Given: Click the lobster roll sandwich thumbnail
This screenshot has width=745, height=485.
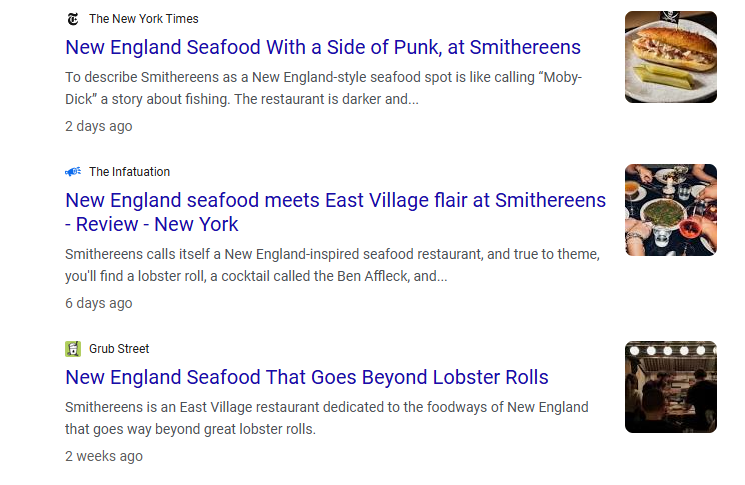Looking at the screenshot, I should (x=670, y=57).
